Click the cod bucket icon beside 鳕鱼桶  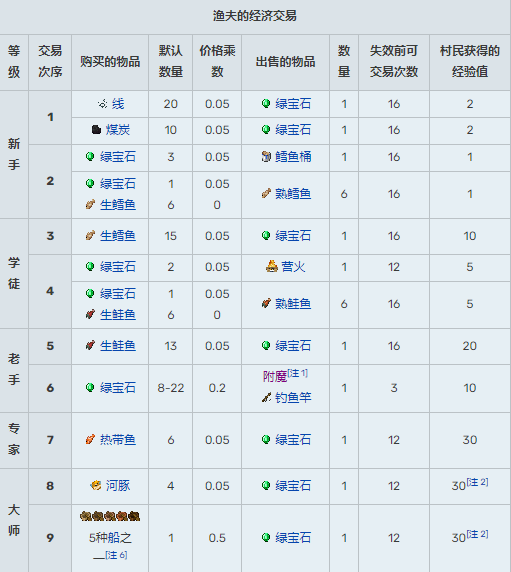click(266, 156)
